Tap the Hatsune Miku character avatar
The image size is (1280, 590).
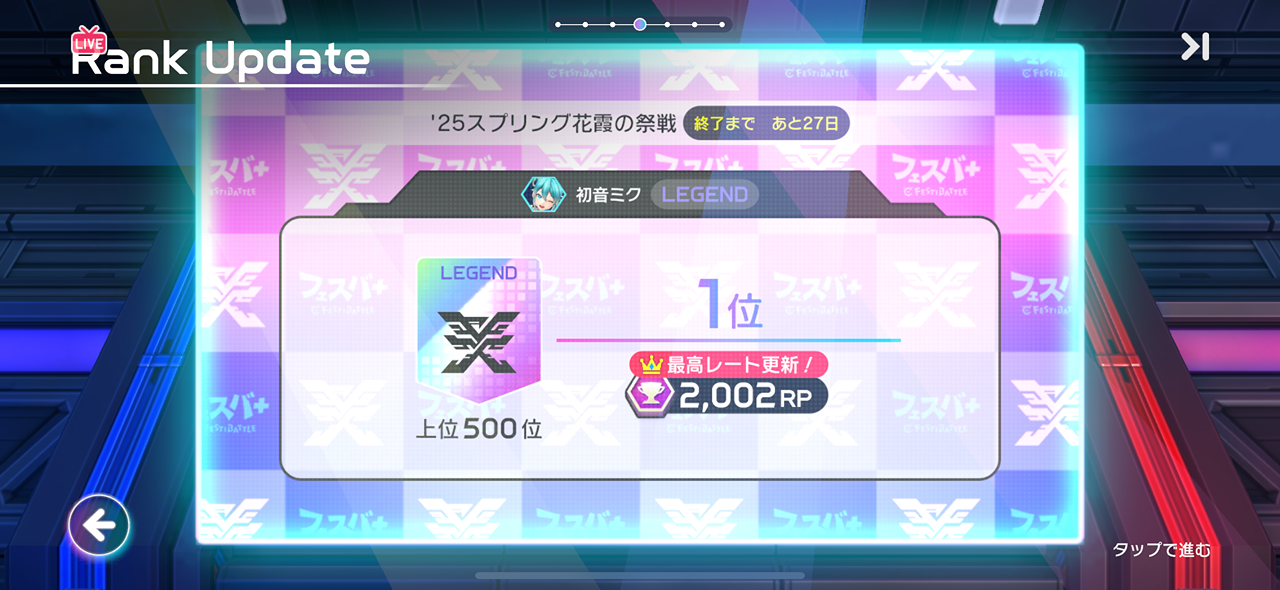(544, 195)
